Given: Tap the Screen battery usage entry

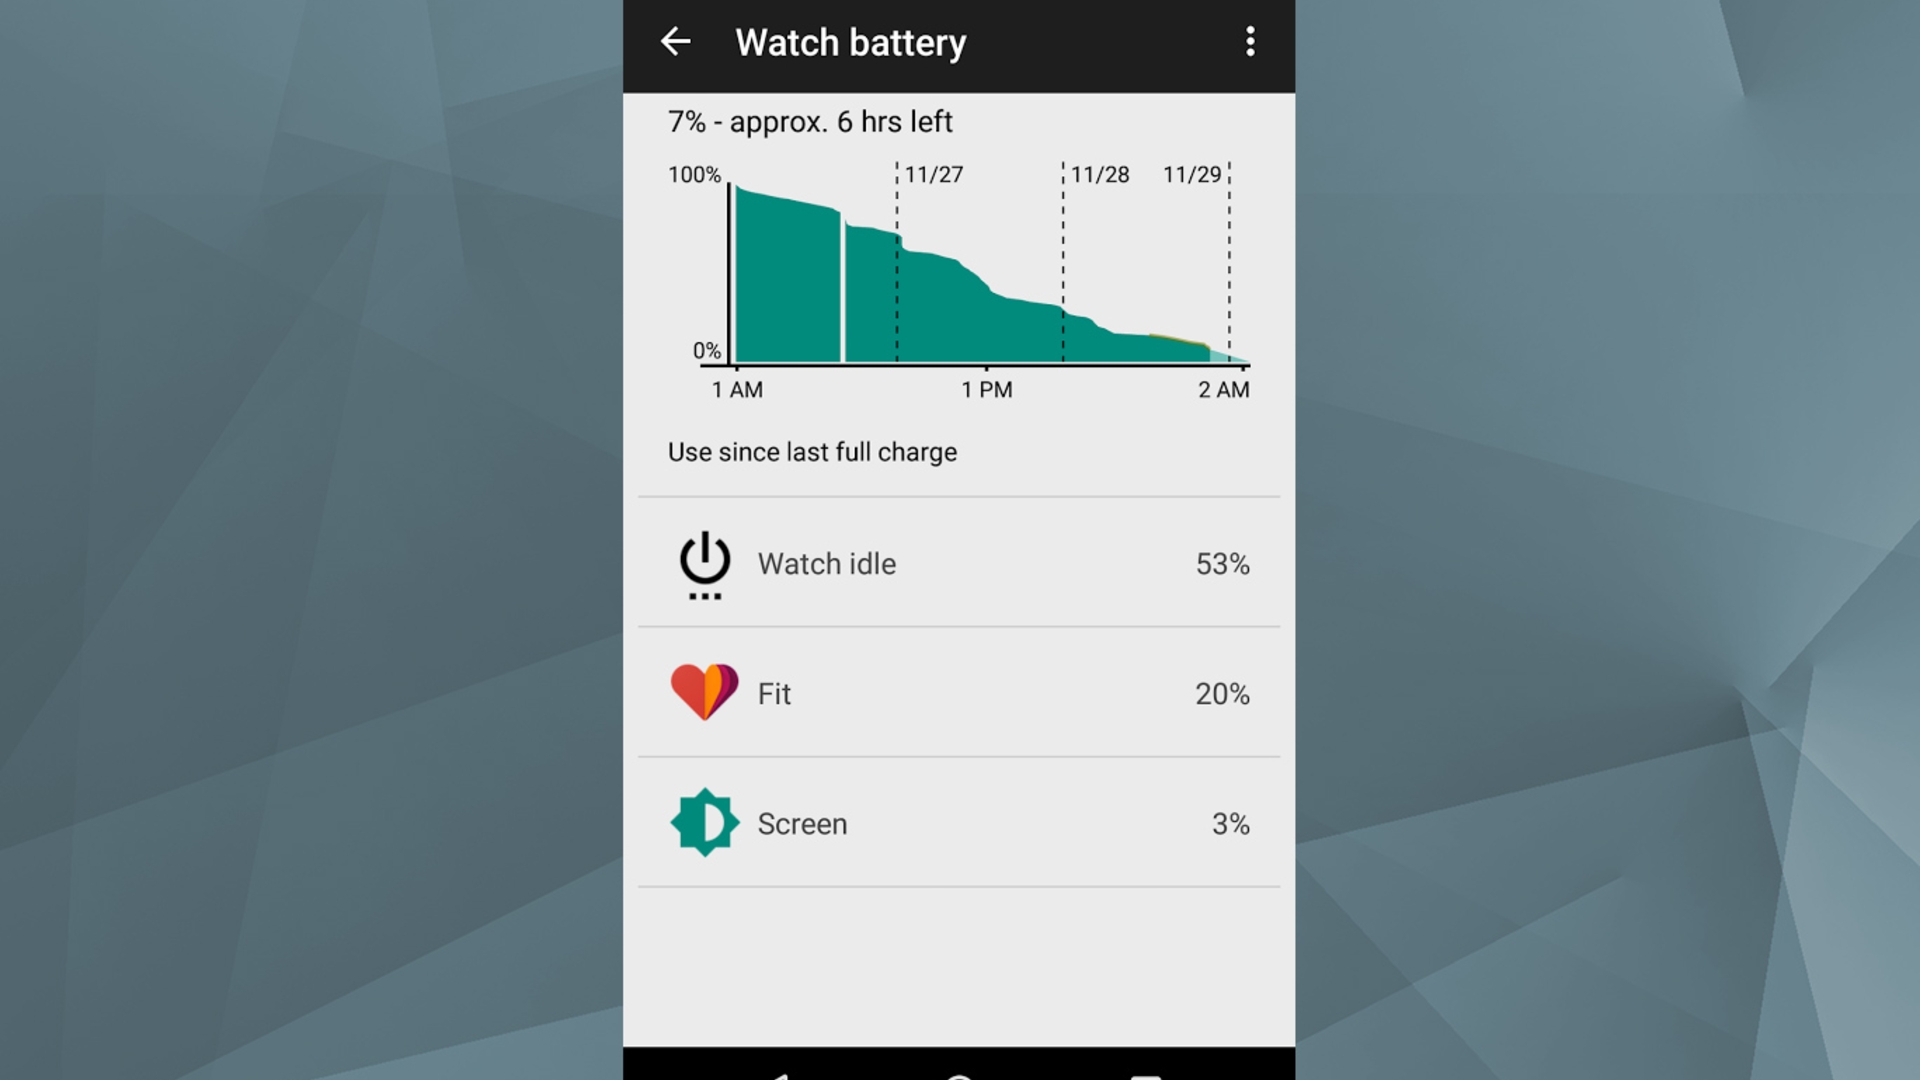Looking at the screenshot, I should (x=960, y=822).
